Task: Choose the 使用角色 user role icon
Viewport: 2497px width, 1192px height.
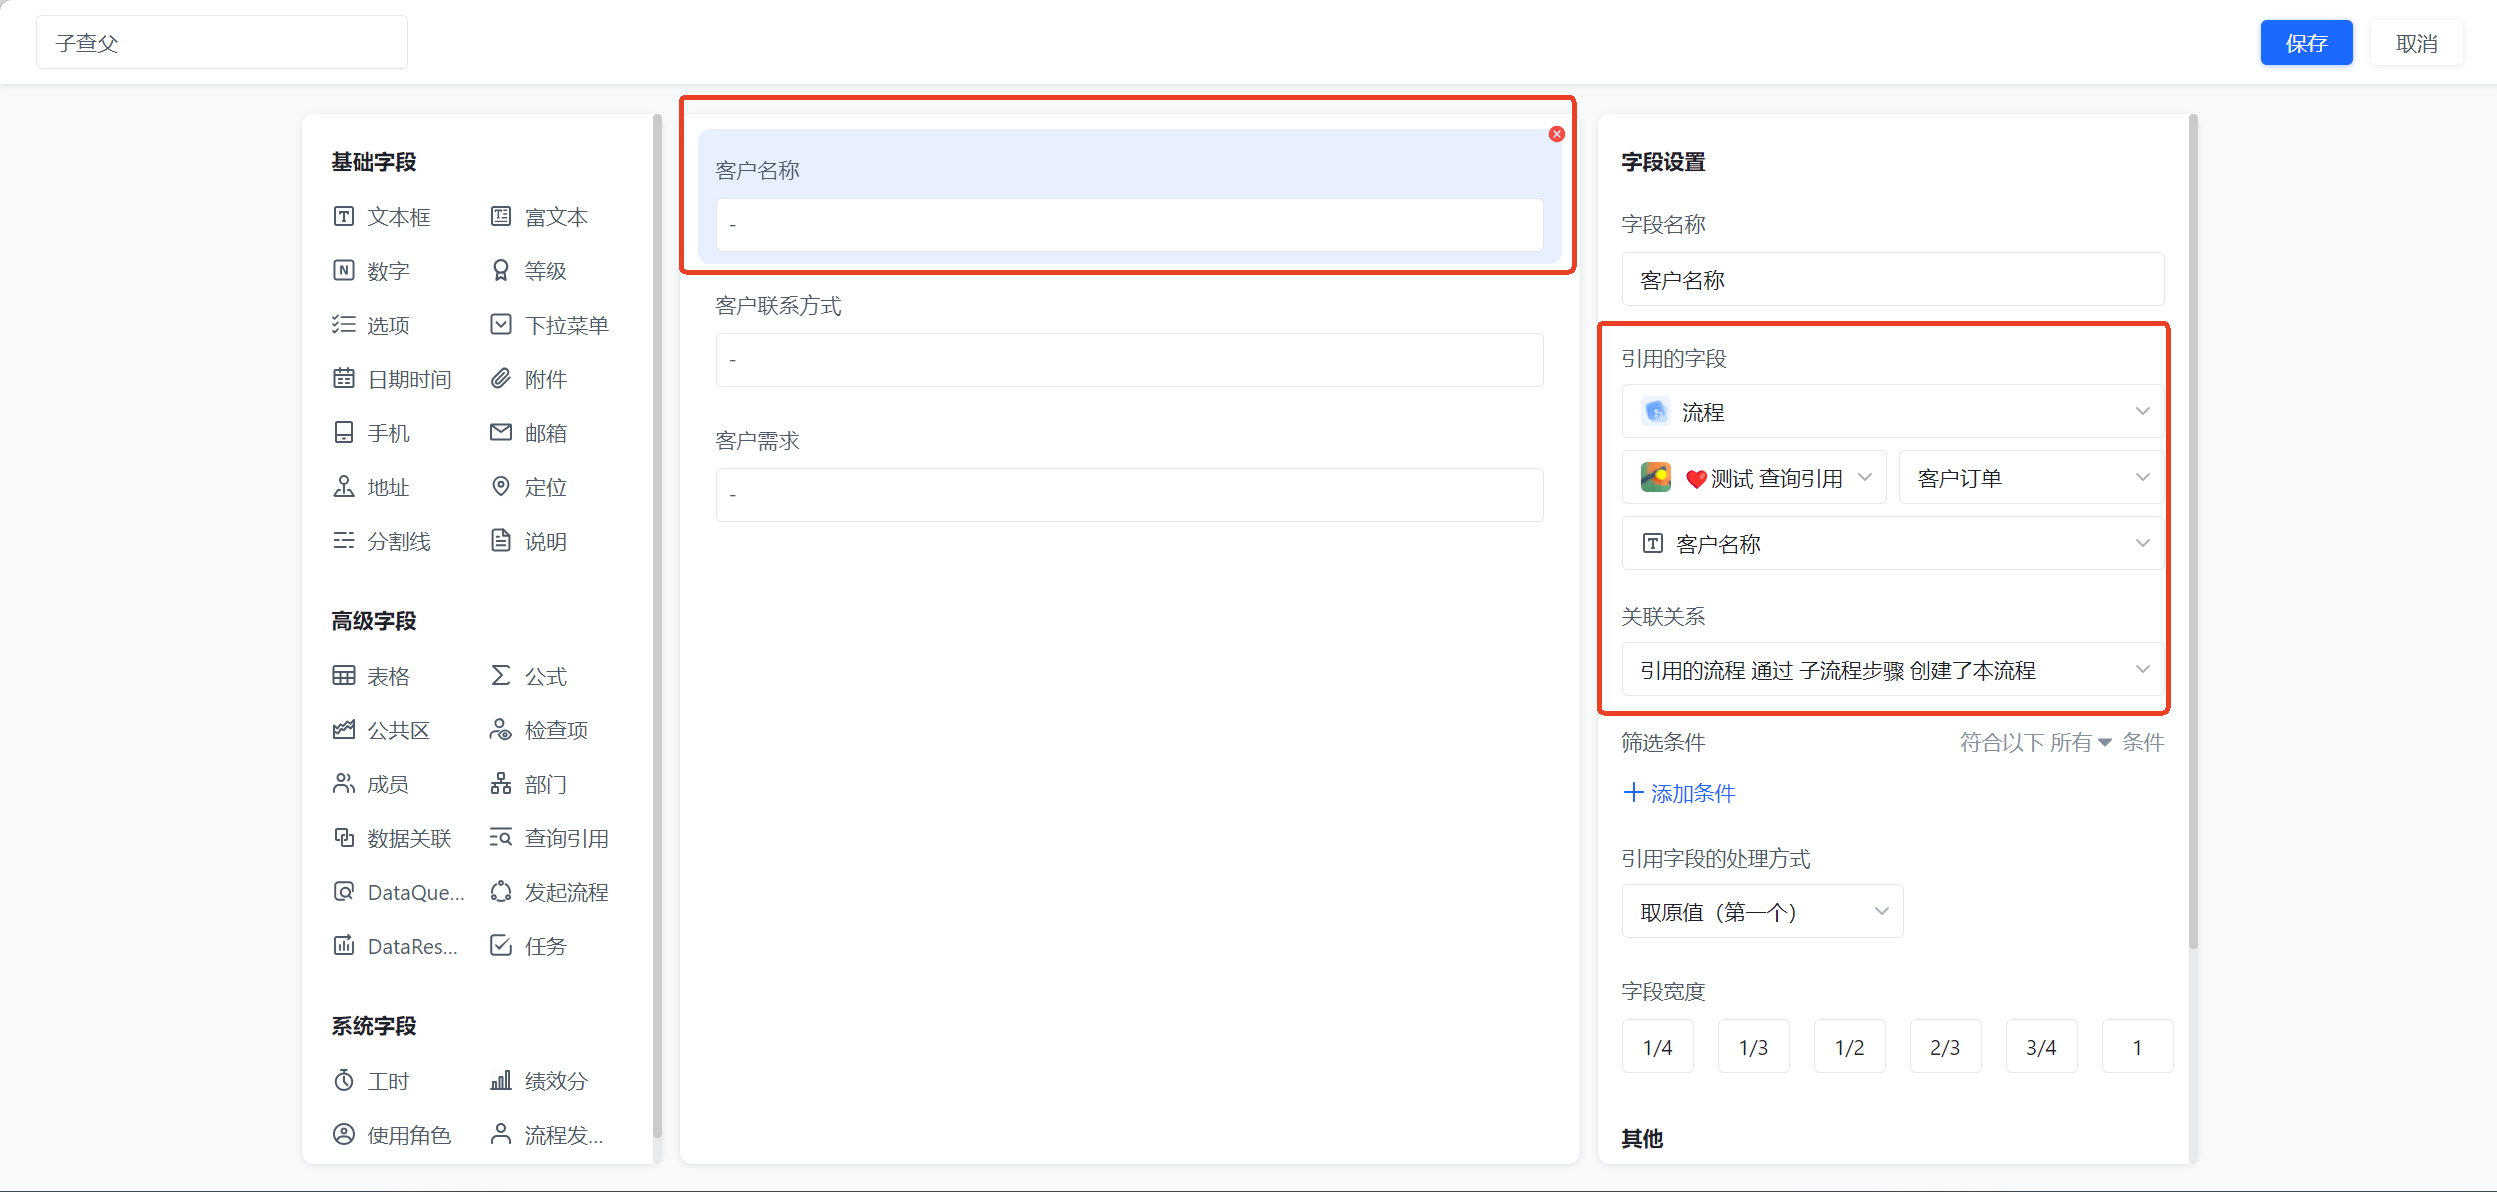Action: click(x=344, y=1135)
